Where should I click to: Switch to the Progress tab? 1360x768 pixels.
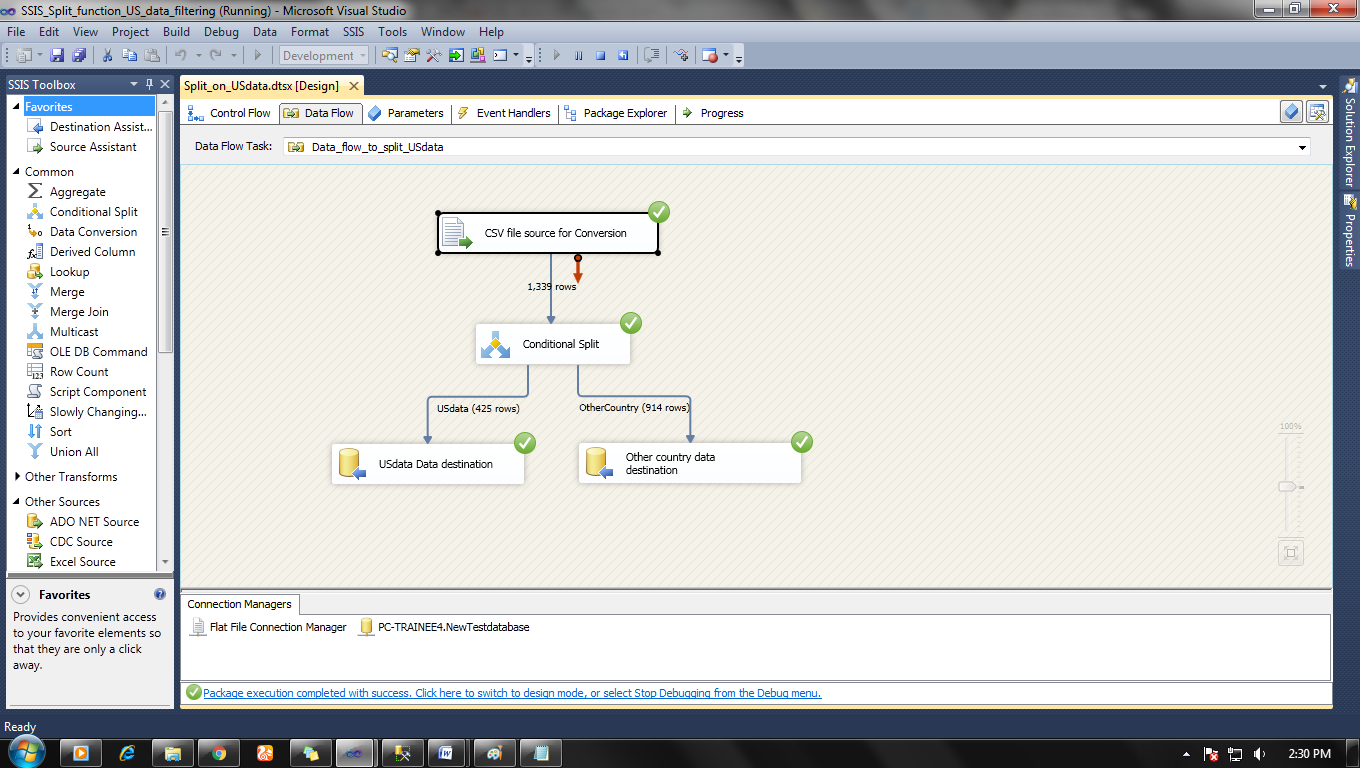point(713,113)
